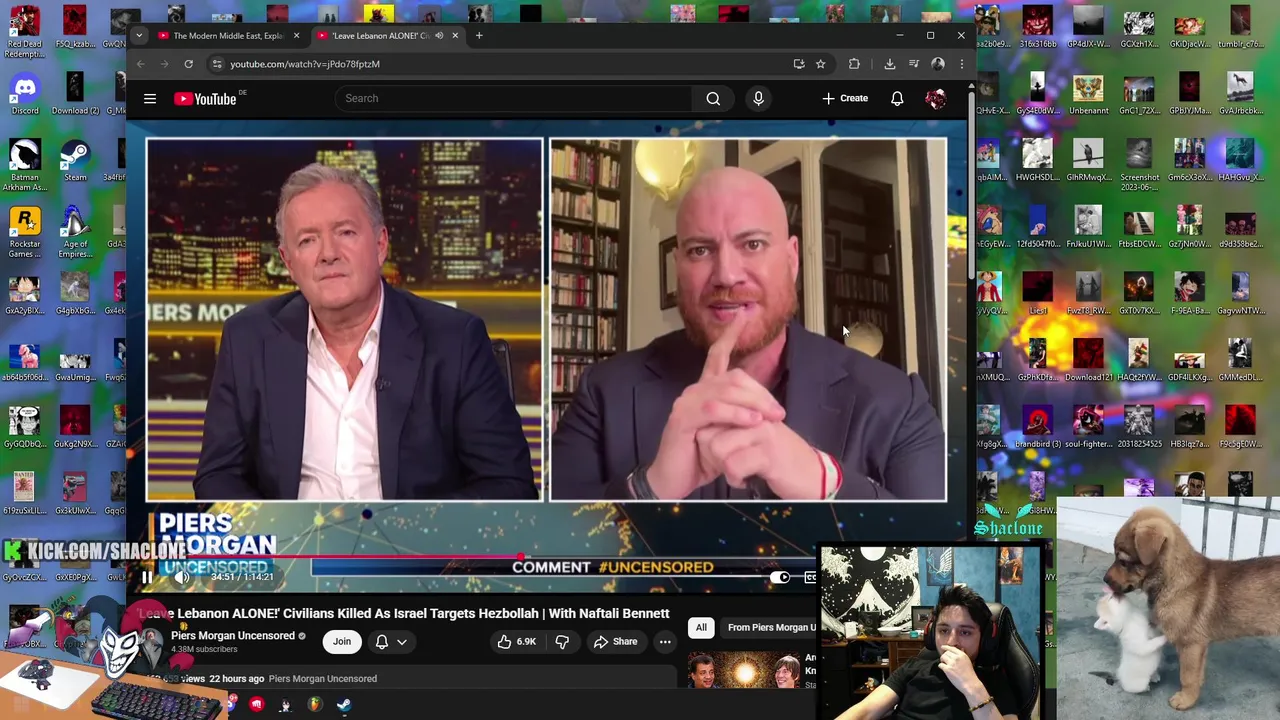Close 'The Modern Middle East' tab
This screenshot has height=720, width=1280.
point(296,35)
